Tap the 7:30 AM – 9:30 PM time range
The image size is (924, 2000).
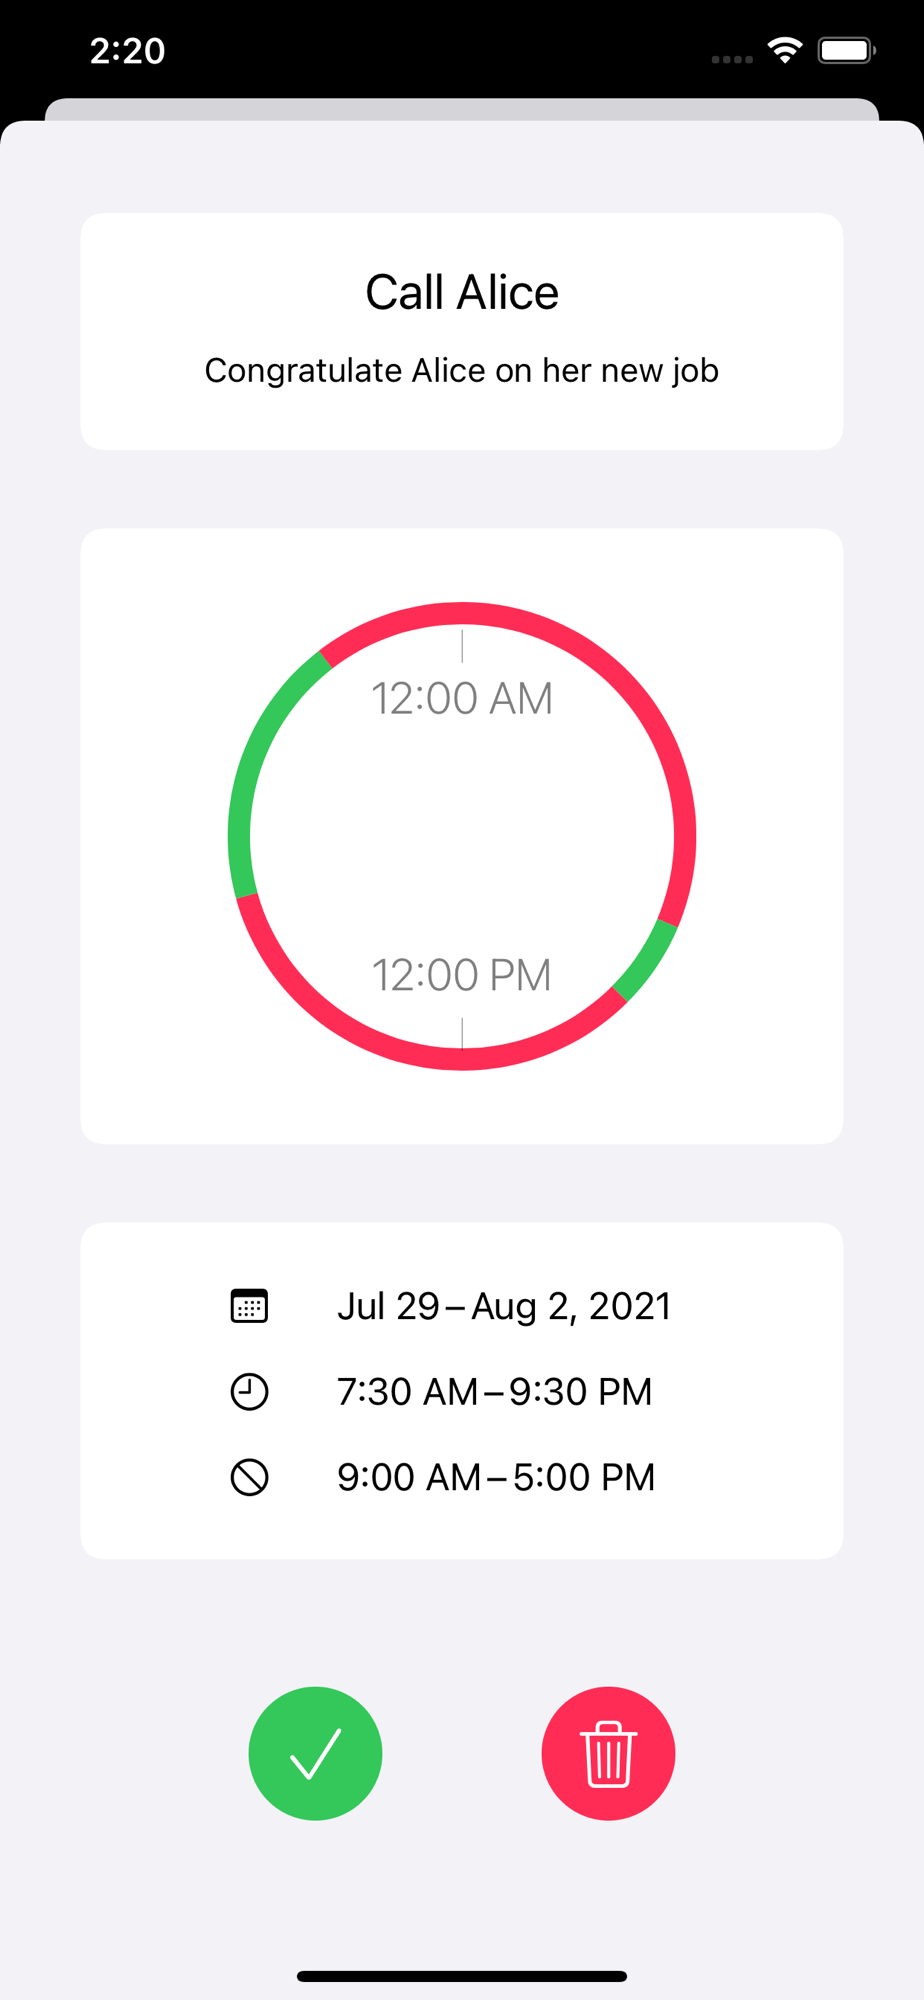coord(495,1391)
